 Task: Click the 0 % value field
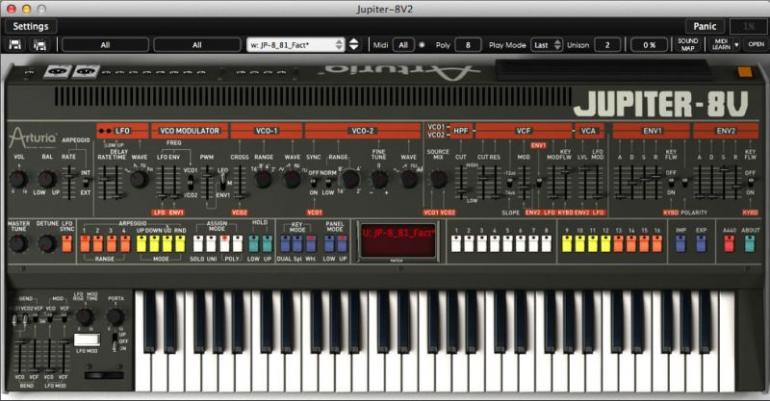click(649, 45)
